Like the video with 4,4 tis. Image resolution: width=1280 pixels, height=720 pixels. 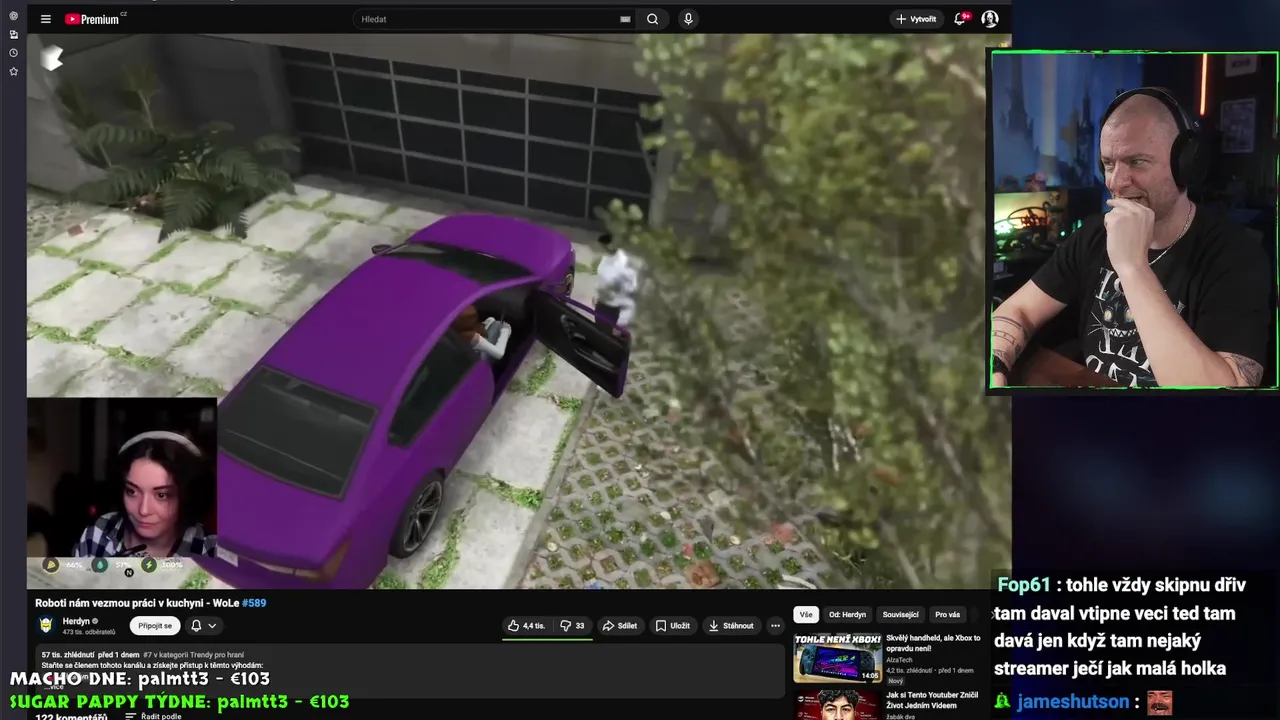[x=527, y=626]
